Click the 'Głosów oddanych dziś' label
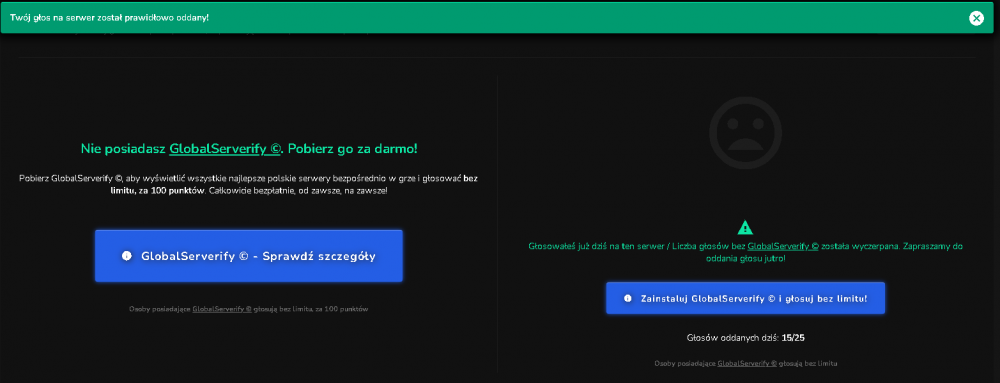The width and height of the screenshot is (1000, 383). [733, 338]
